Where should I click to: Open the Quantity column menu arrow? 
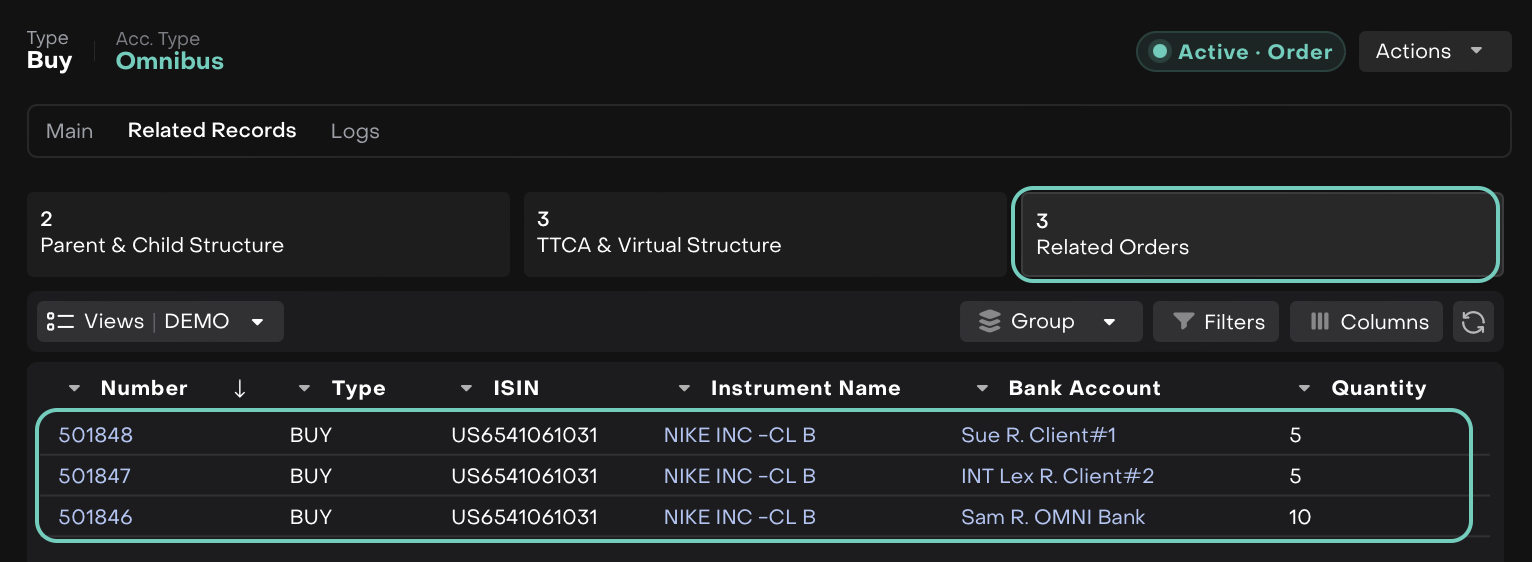point(1304,389)
